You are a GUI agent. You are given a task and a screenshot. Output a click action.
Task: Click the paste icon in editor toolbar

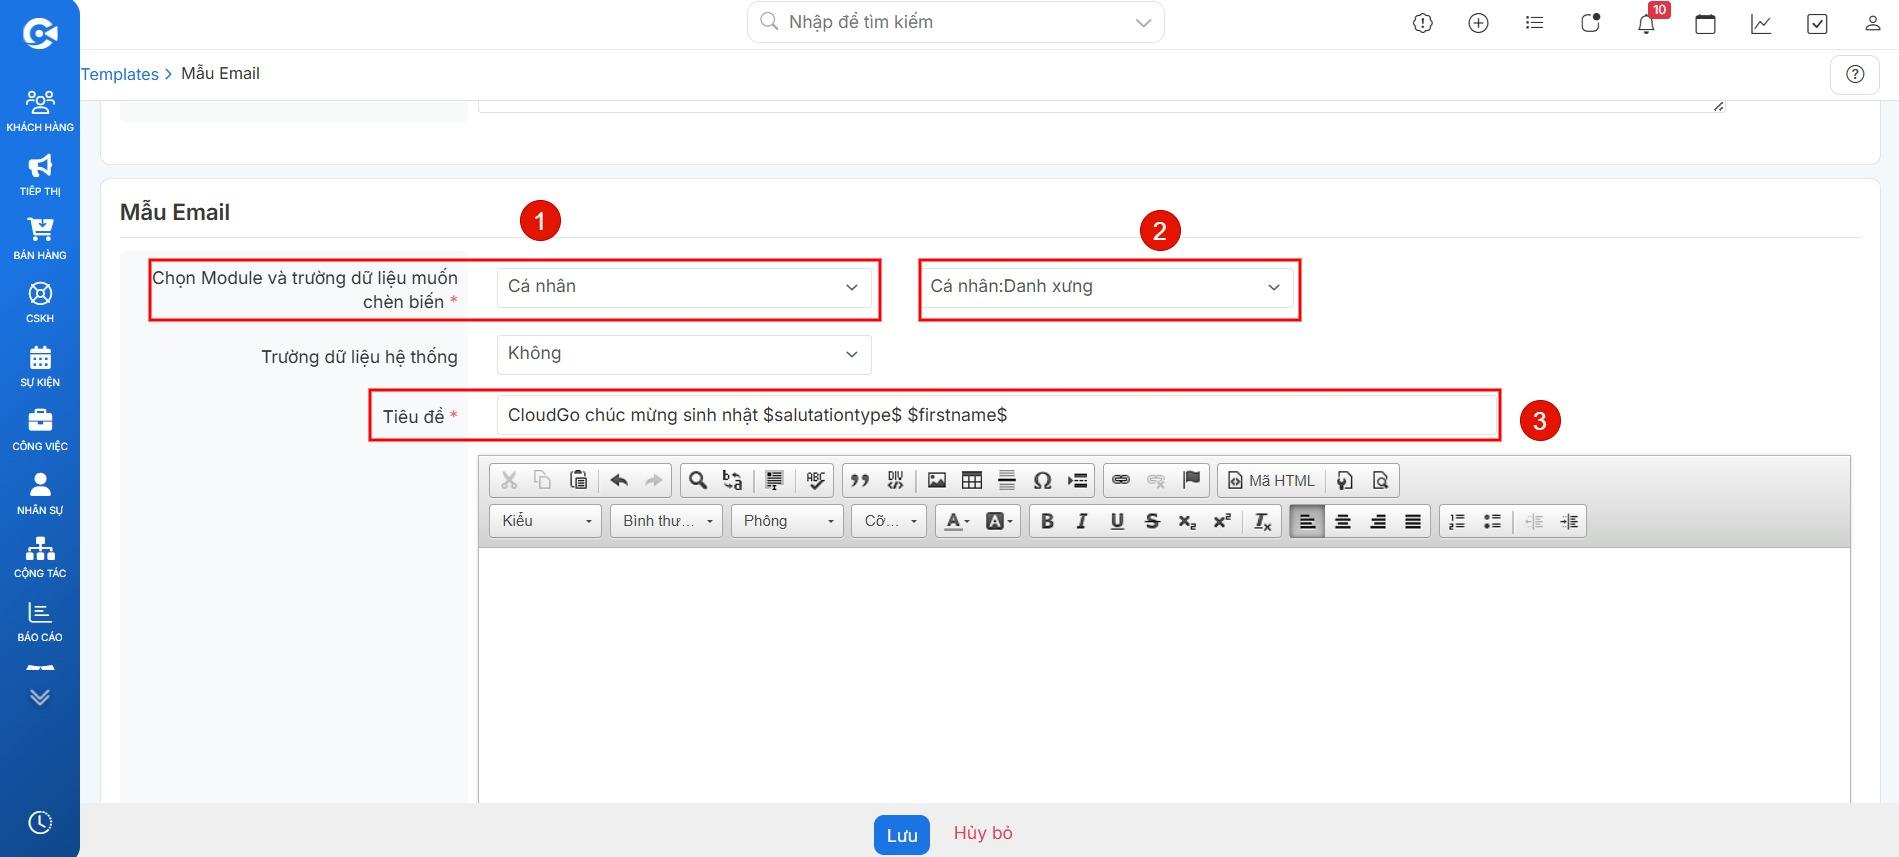click(578, 480)
